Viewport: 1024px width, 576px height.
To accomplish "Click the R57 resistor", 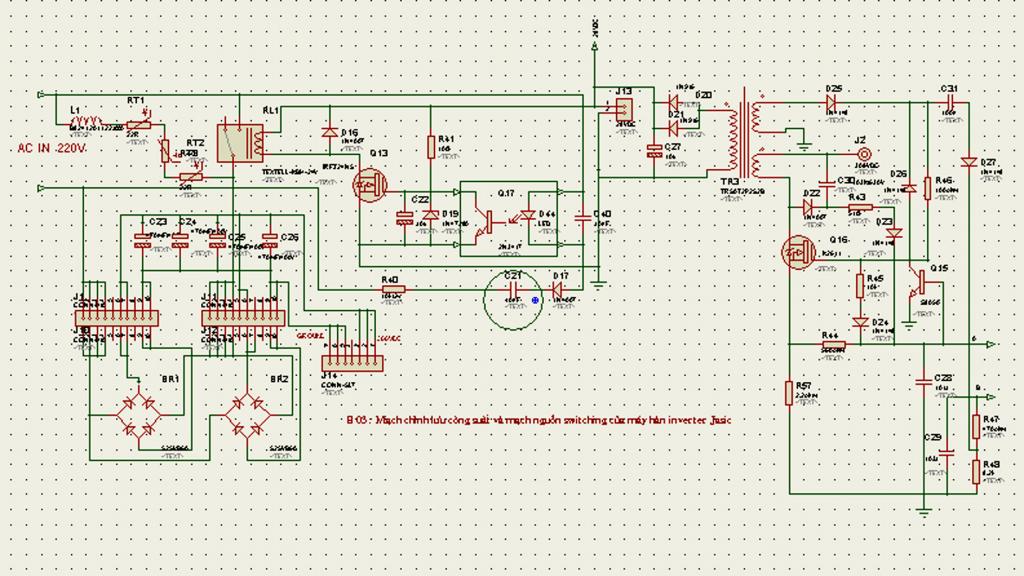I will [789, 393].
